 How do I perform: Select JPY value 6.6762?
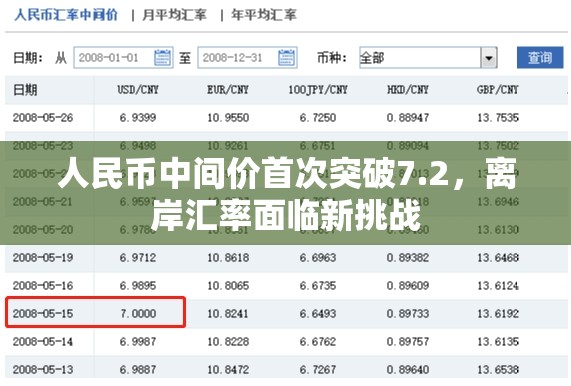pos(318,342)
